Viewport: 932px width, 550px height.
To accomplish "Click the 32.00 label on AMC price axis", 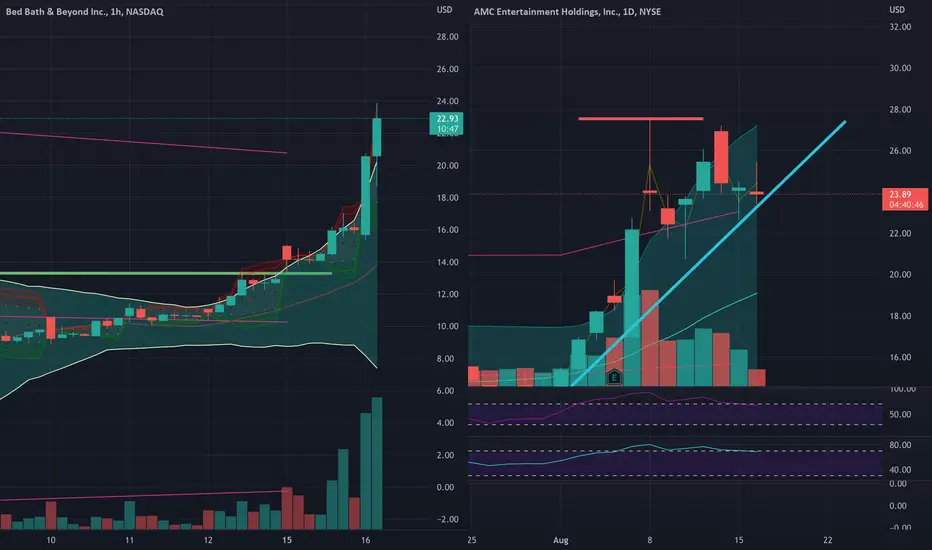I will pyautogui.click(x=900, y=27).
